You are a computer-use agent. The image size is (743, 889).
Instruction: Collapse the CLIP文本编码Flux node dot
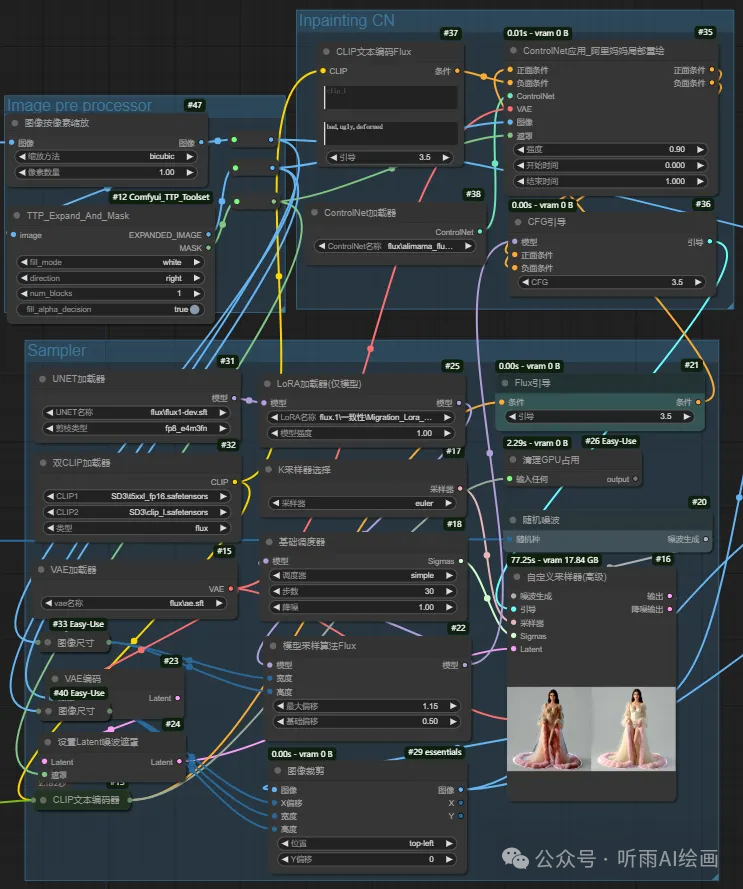click(326, 52)
